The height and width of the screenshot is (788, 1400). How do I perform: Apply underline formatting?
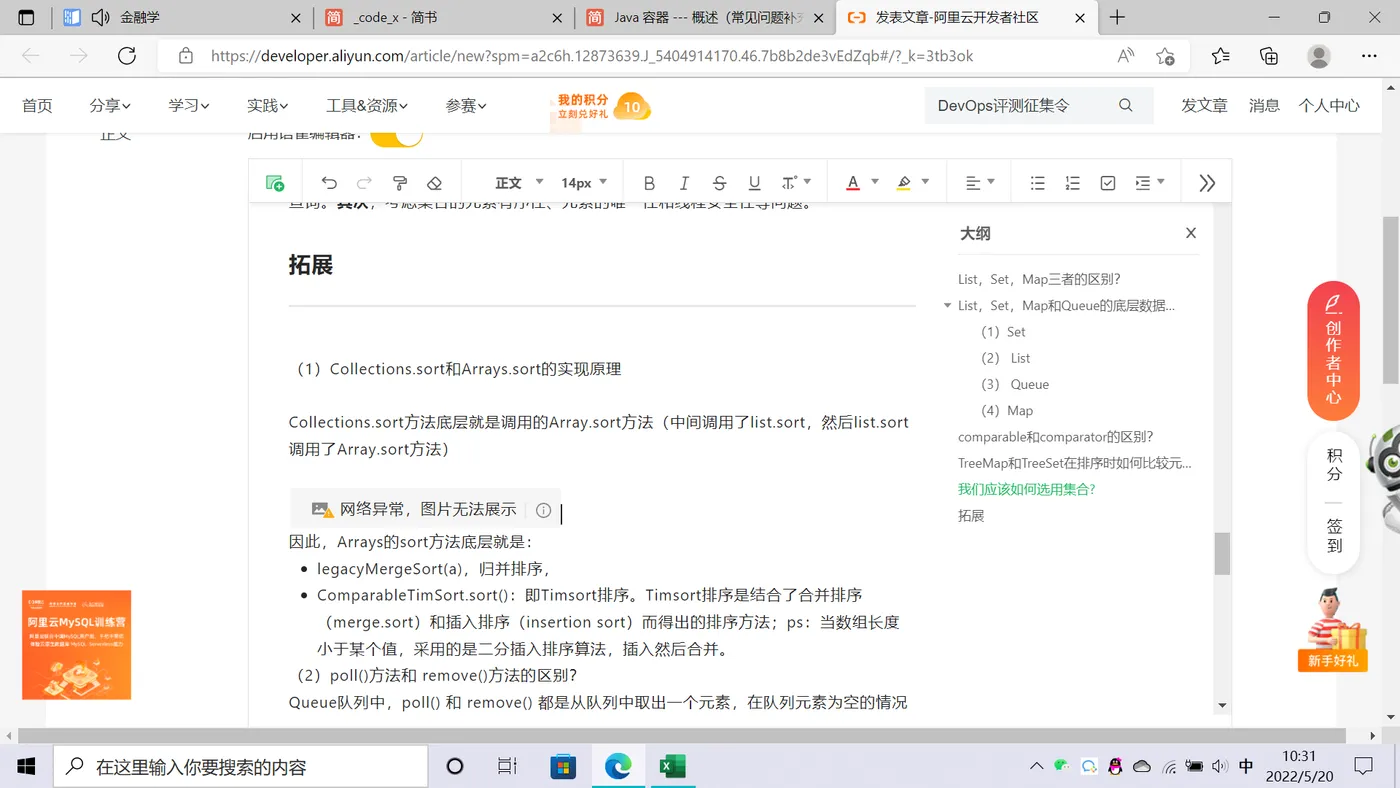pyautogui.click(x=754, y=183)
